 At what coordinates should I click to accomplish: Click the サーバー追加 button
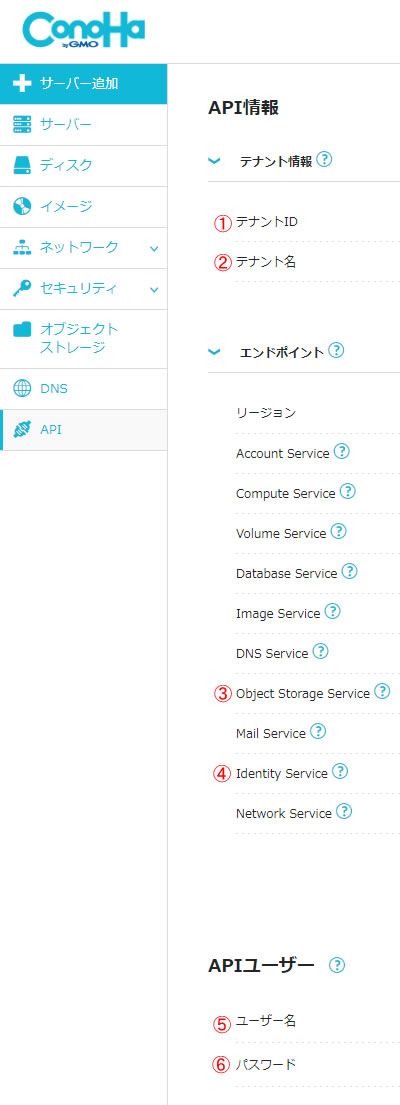point(84,84)
